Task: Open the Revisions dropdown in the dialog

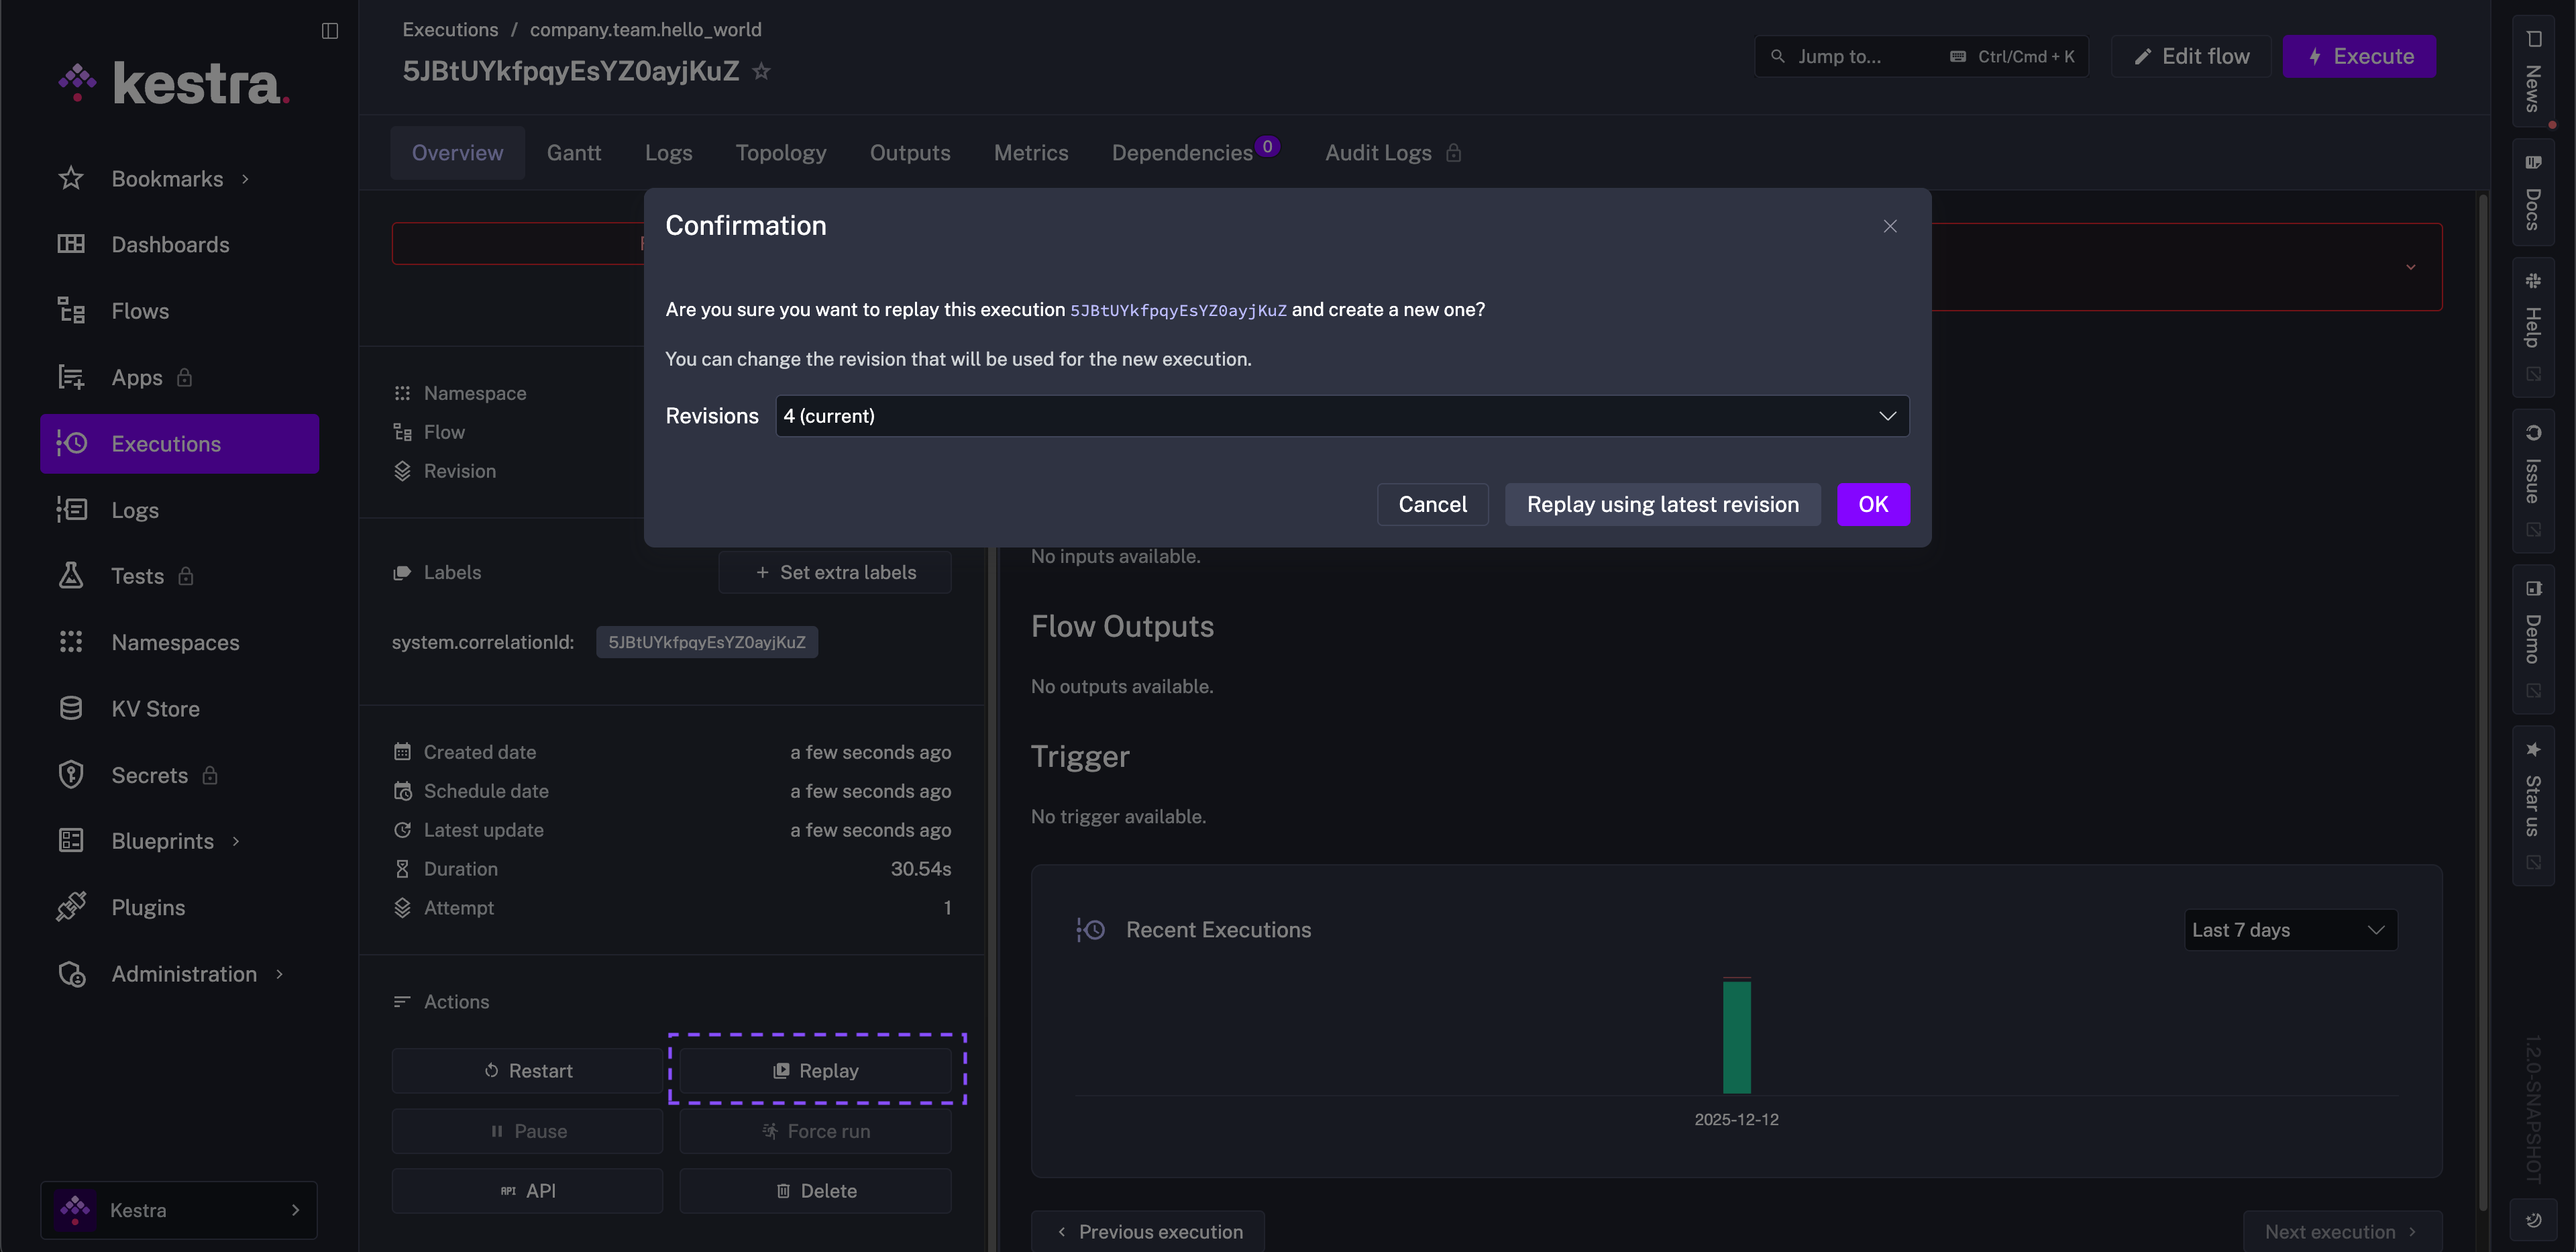Action: (x=1341, y=416)
